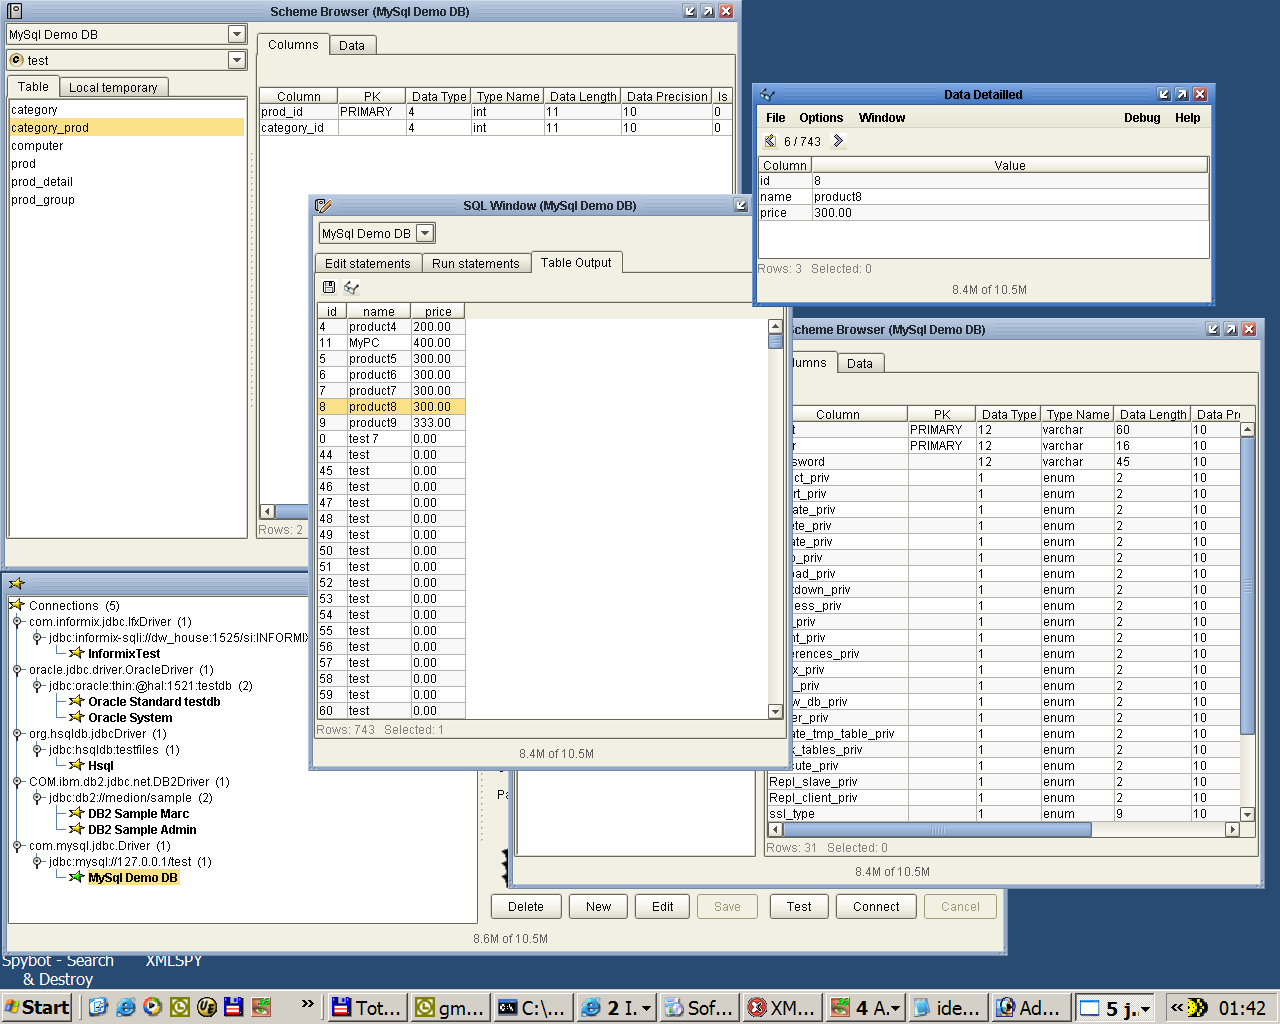
Task: Click the Connect button
Action: [x=876, y=907]
